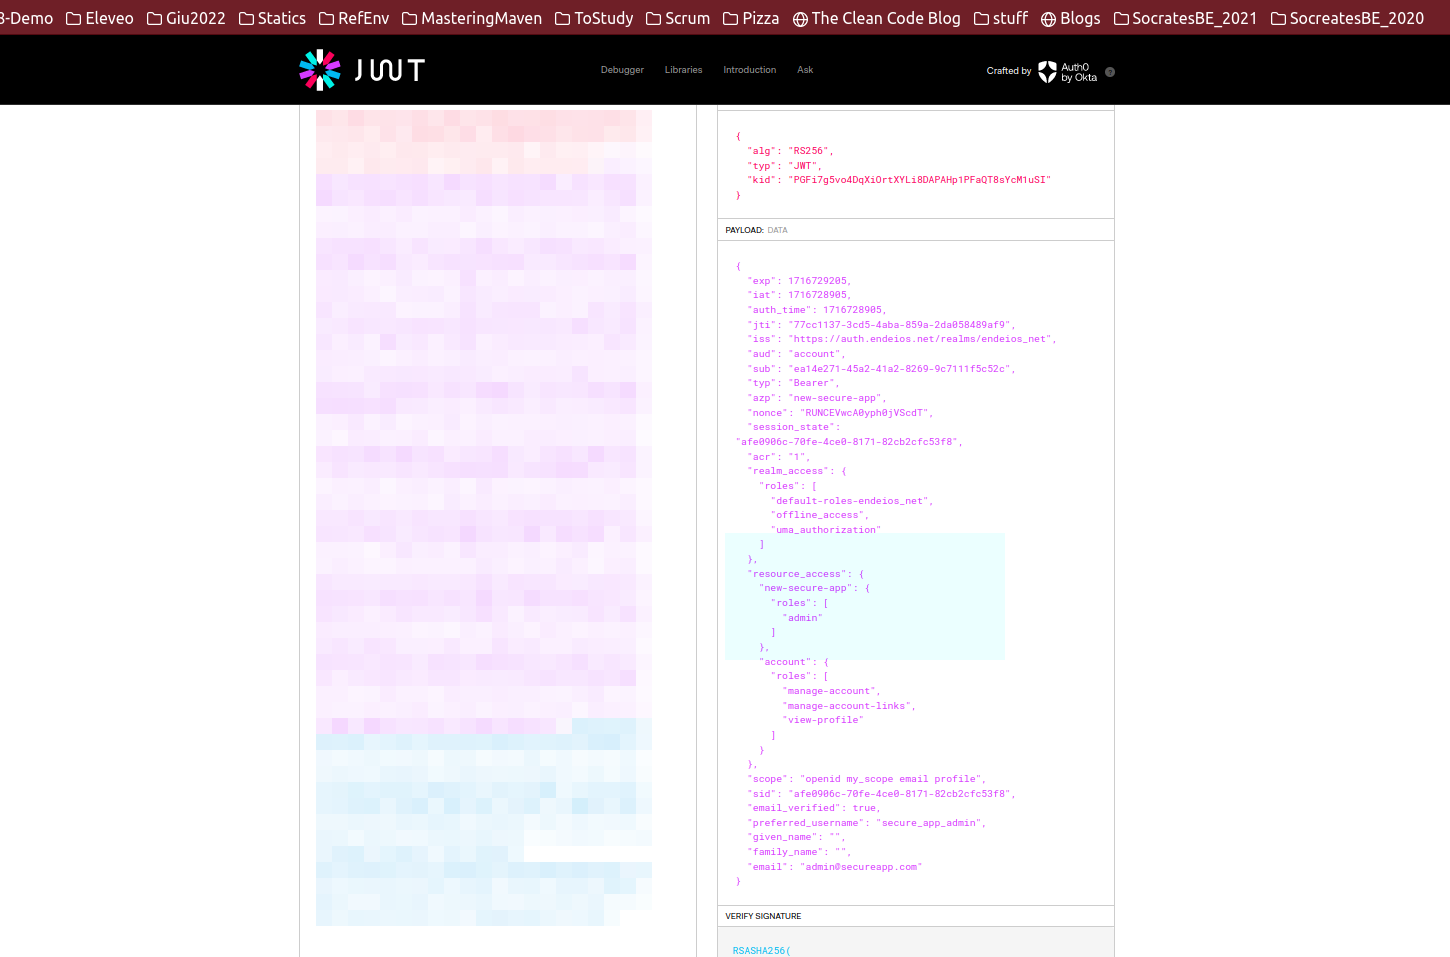
Task: Click the "exp": 1716729205 line
Action: 799,281
